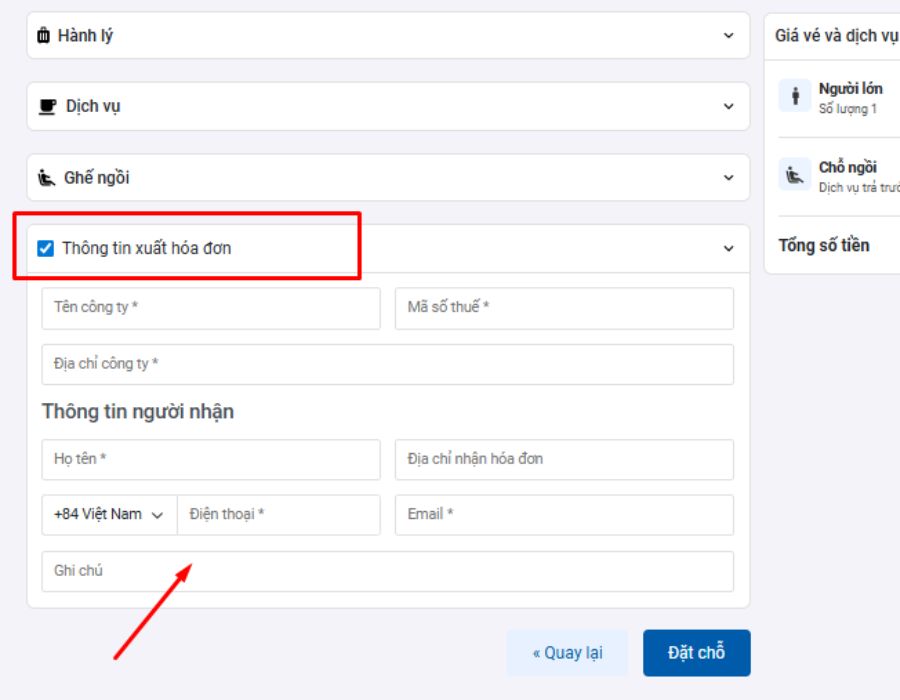Click the Quay lại button
The height and width of the screenshot is (700, 900).
567,653
